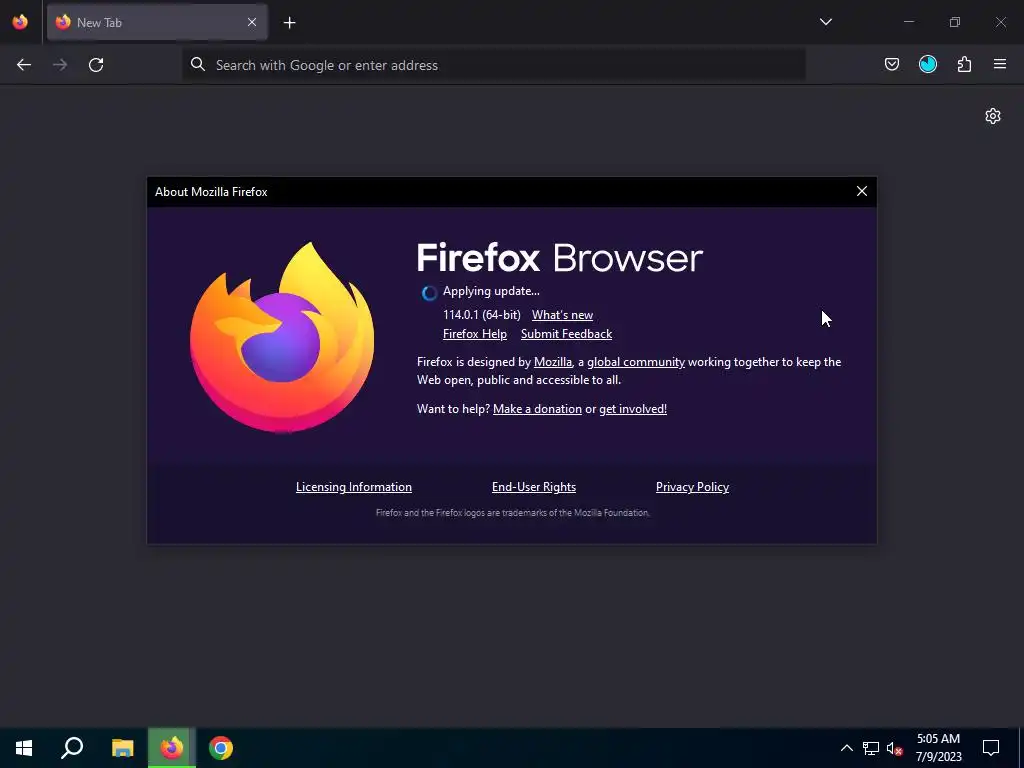The height and width of the screenshot is (768, 1024).
Task: Open the network status tray icon
Action: coord(871,748)
